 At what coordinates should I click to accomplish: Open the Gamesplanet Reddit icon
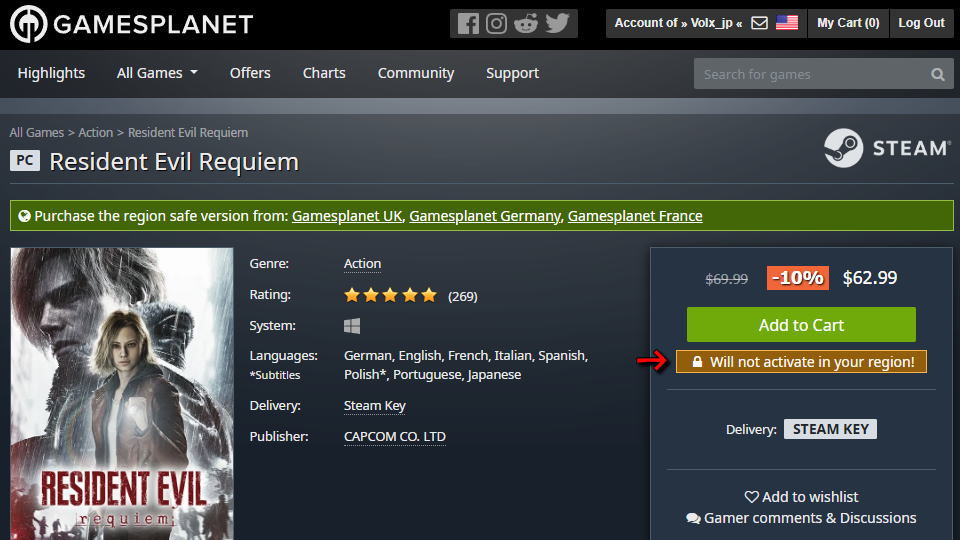(x=526, y=23)
